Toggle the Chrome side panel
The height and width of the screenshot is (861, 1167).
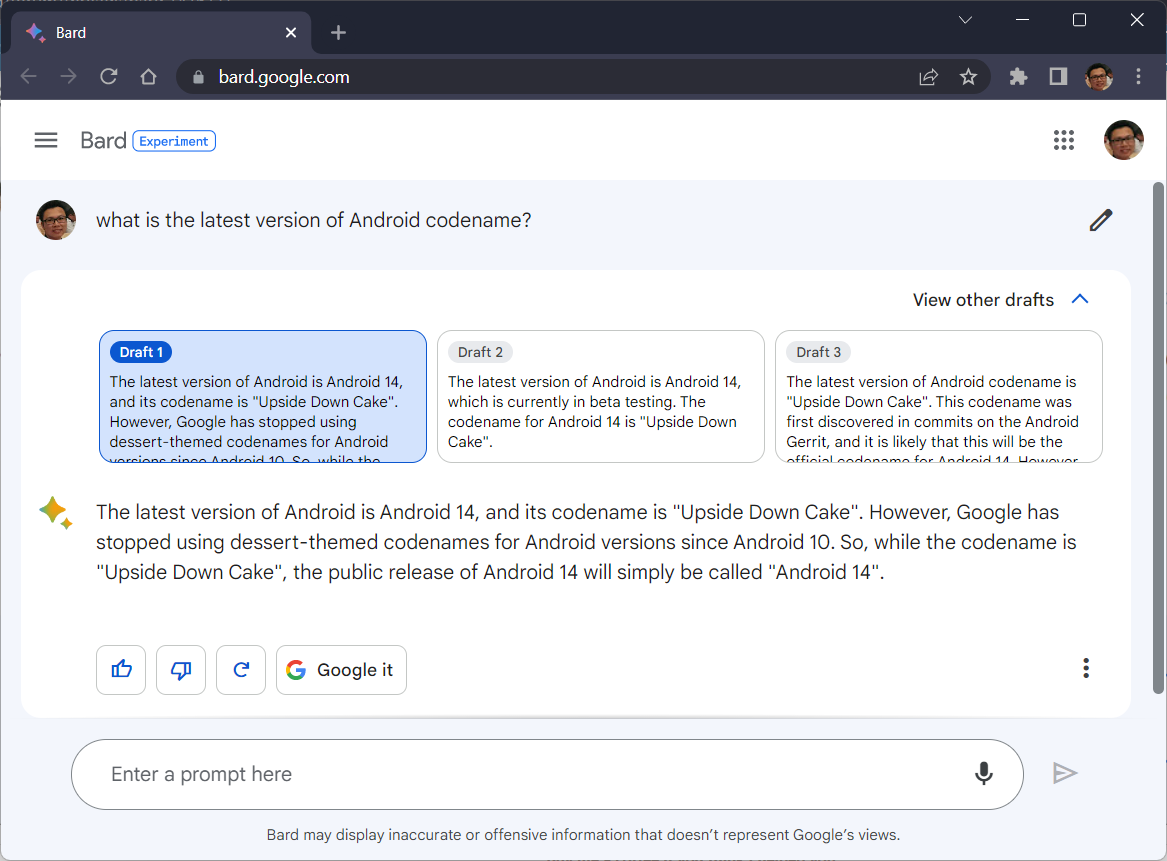(x=1058, y=77)
